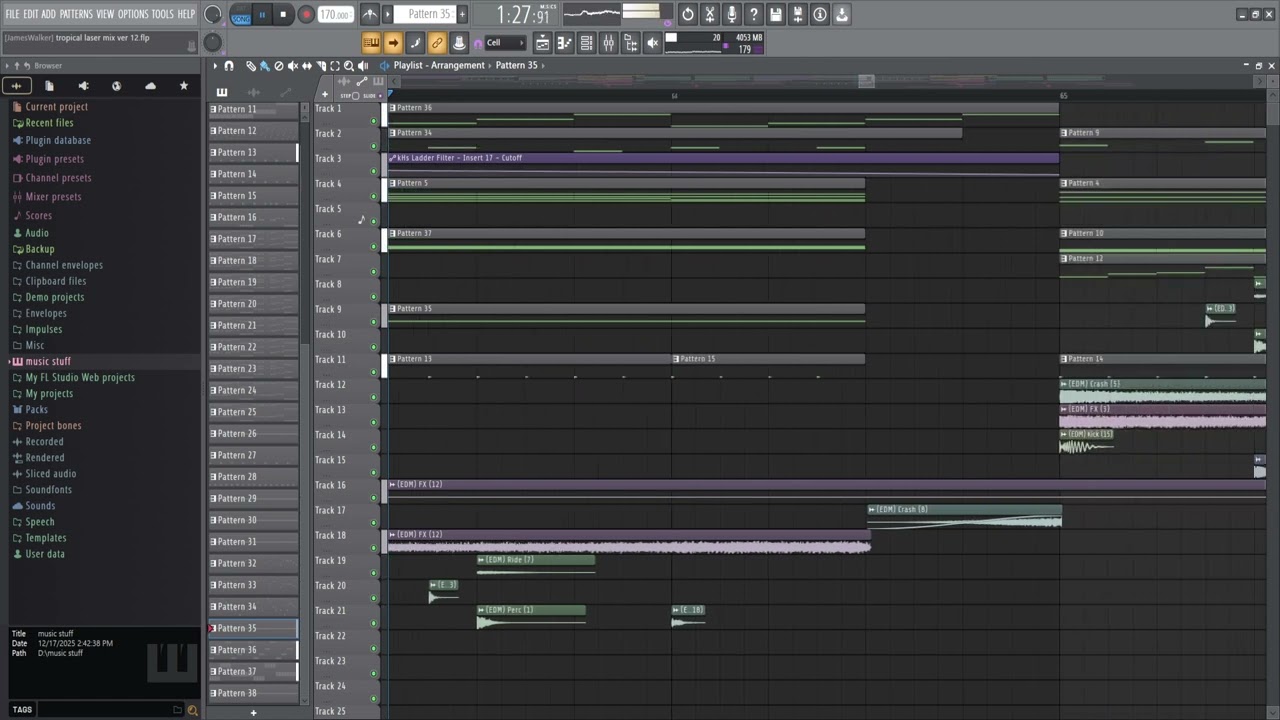Open the metronome button
This screenshot has width=1280, height=720.
pyautogui.click(x=369, y=14)
